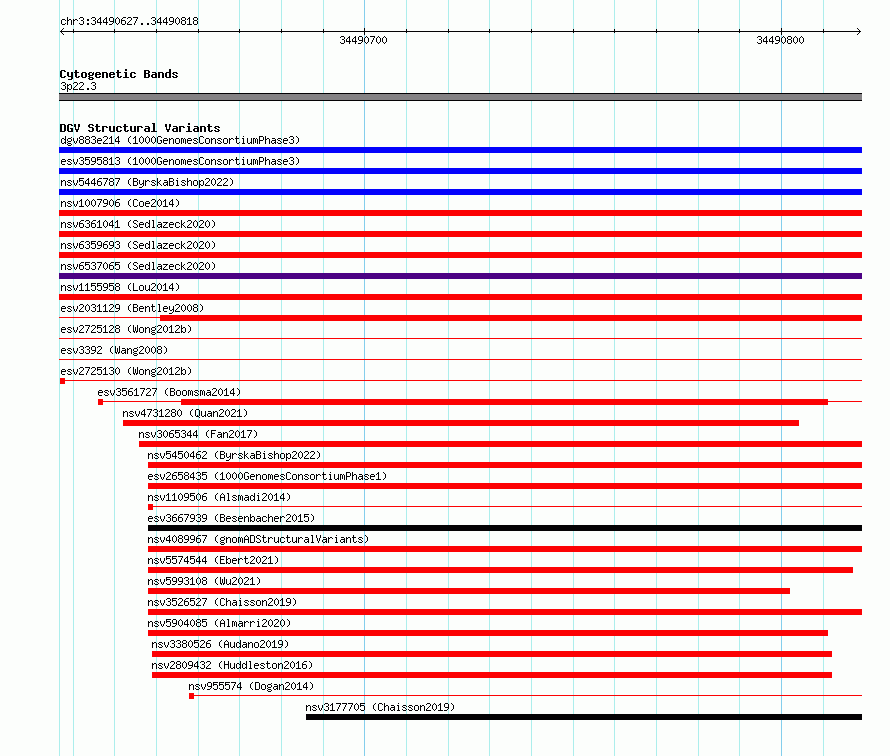Click nsv5904085 (Almarri2020) label
Screen dimensions: 890x756
coord(219,623)
